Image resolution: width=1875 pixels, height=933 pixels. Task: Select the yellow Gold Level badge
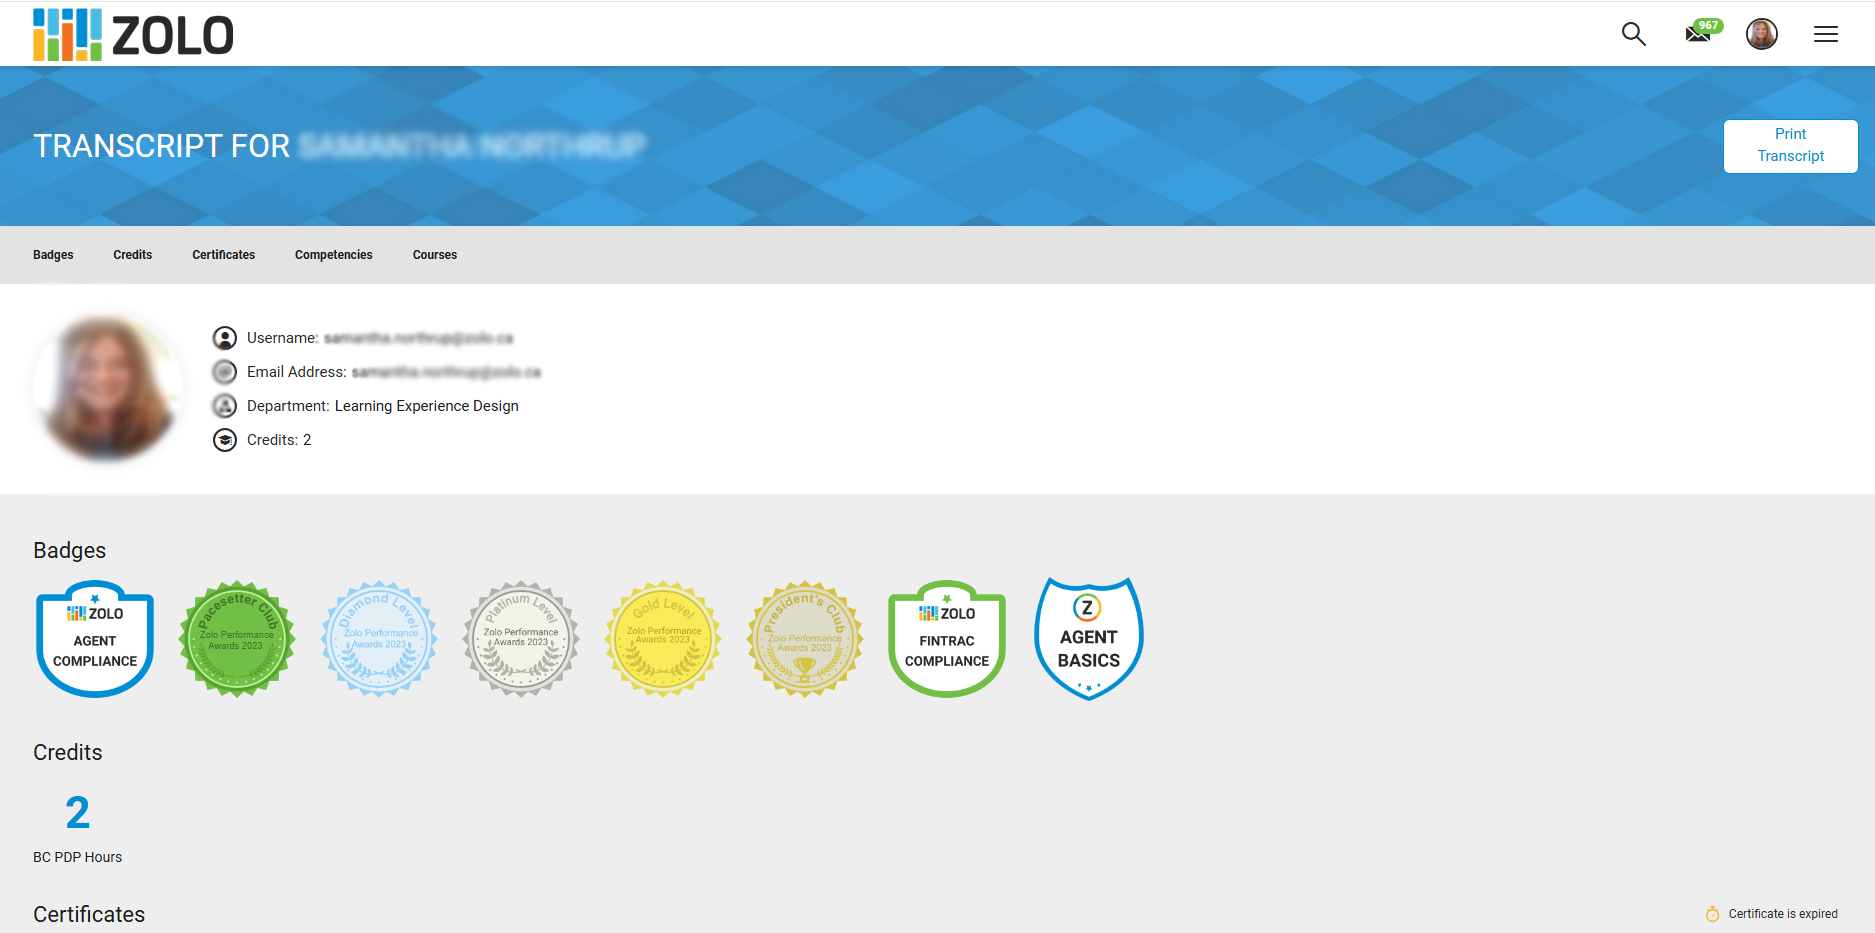coord(663,639)
